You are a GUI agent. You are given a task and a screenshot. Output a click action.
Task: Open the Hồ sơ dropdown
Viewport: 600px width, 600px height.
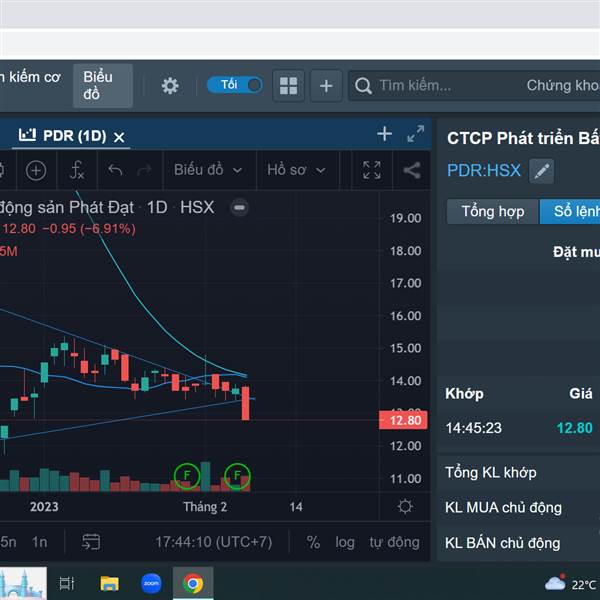pos(296,170)
